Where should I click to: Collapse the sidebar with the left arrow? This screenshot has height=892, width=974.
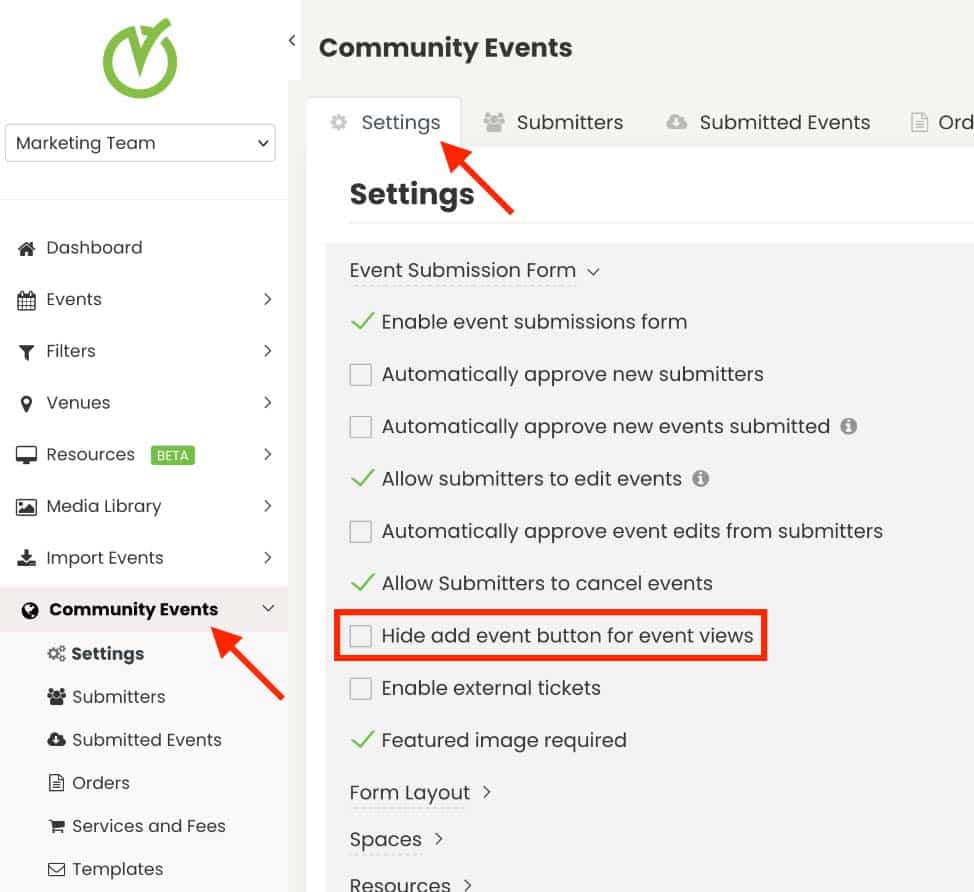[x=292, y=40]
